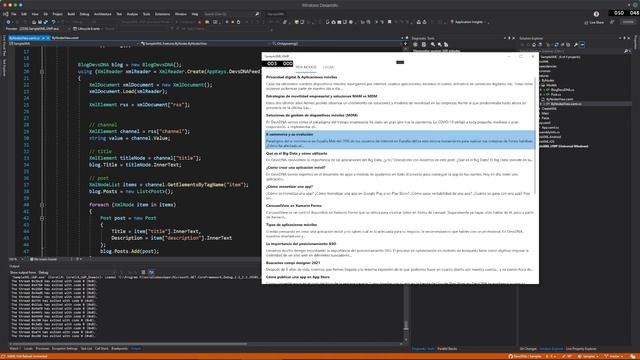Click the Stop Debugging red square icon
This screenshot has height=360, width=640.
(x=199, y=22)
